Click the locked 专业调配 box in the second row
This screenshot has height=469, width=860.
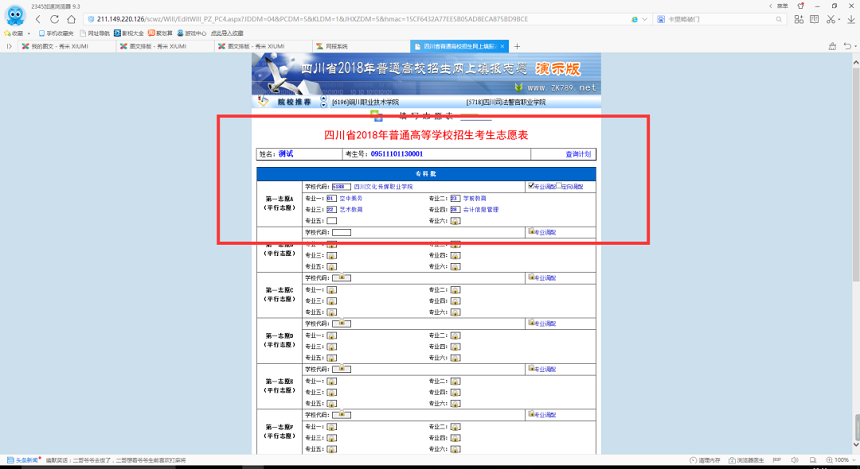pyautogui.click(x=531, y=232)
